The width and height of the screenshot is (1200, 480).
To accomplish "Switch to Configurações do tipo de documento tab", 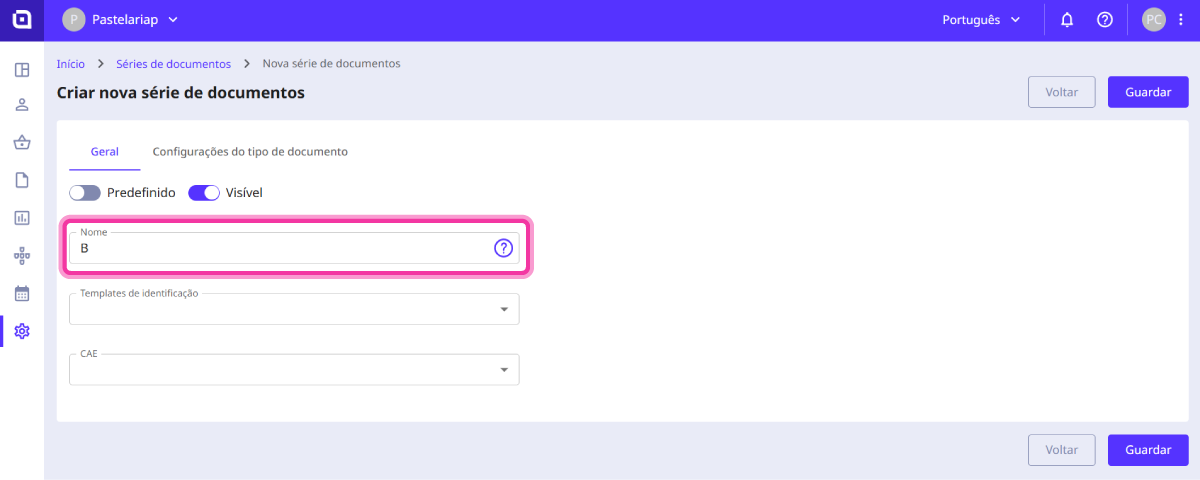I will [x=250, y=152].
